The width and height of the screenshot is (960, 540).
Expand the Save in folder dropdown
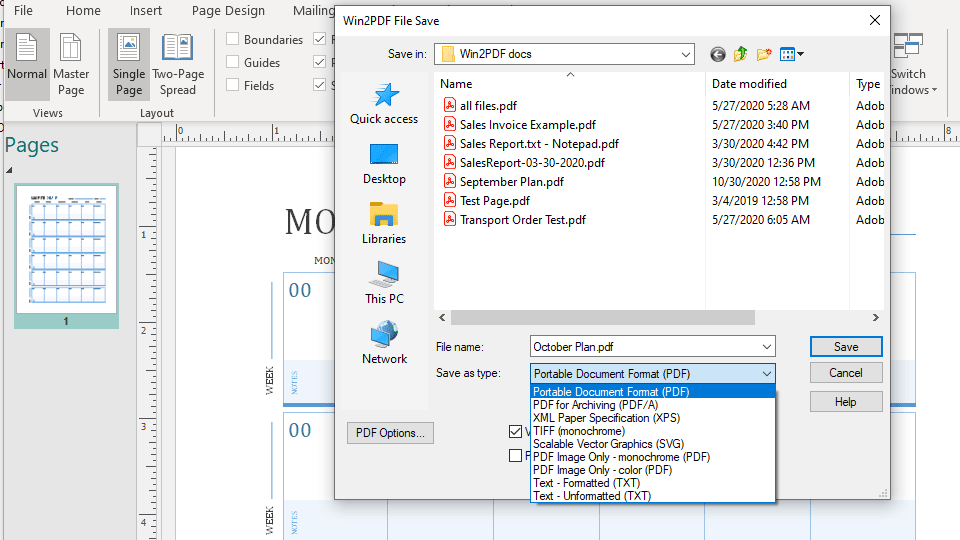click(685, 54)
